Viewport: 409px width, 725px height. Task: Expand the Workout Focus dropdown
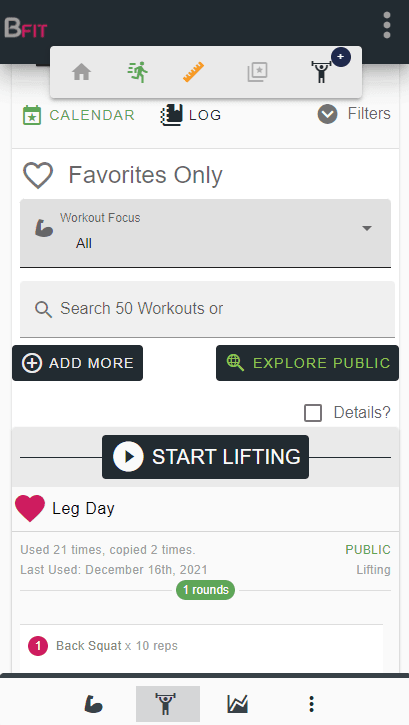coord(205,233)
